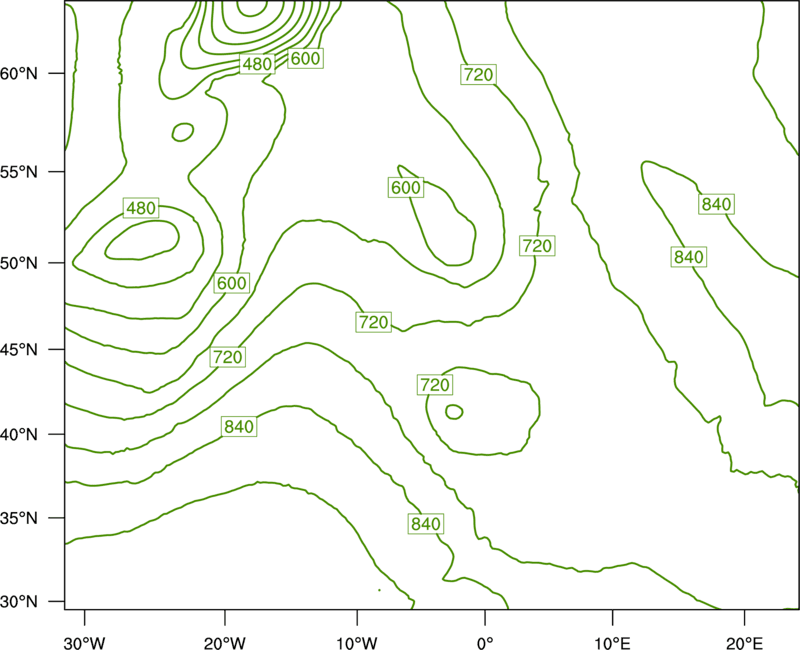Click the 600 contour label near 49°N 19°W
The image size is (800, 650).
[232, 283]
